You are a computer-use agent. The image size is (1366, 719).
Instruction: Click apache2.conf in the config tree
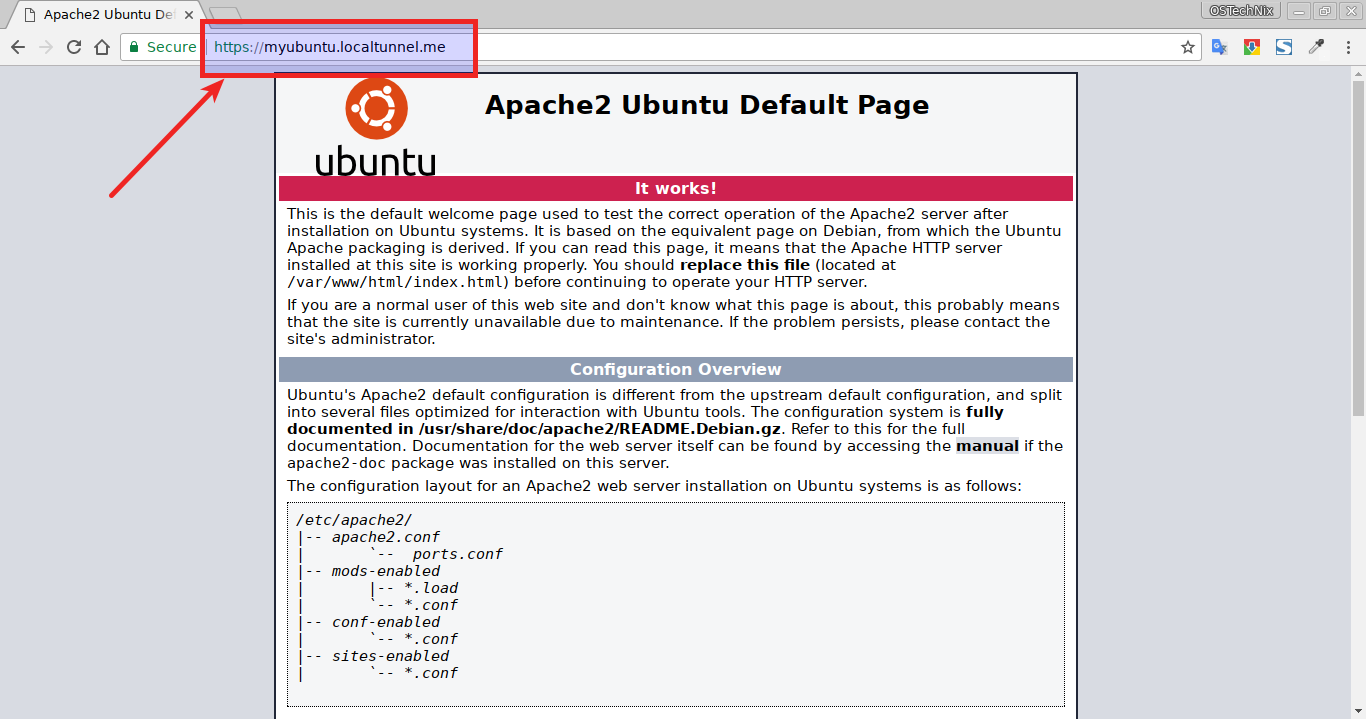[386, 537]
